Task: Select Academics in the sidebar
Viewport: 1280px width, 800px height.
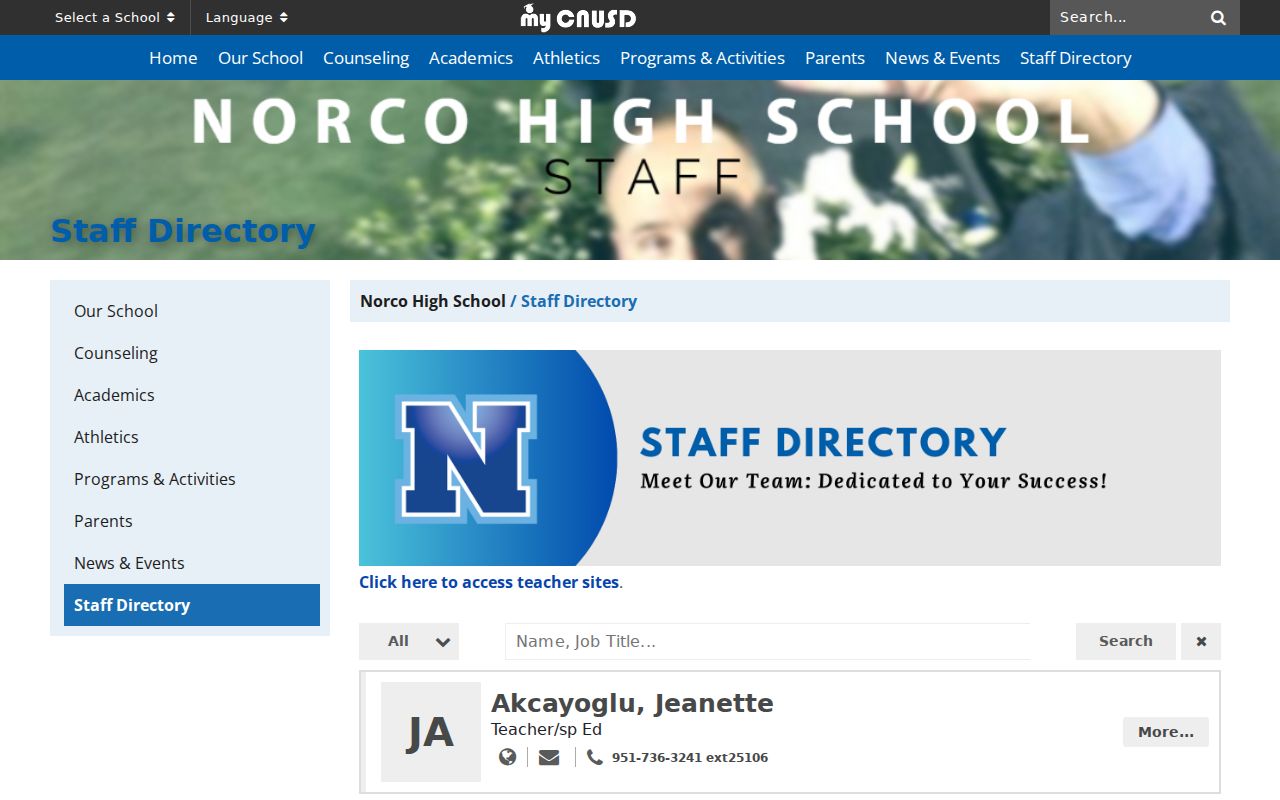Action: point(192,395)
